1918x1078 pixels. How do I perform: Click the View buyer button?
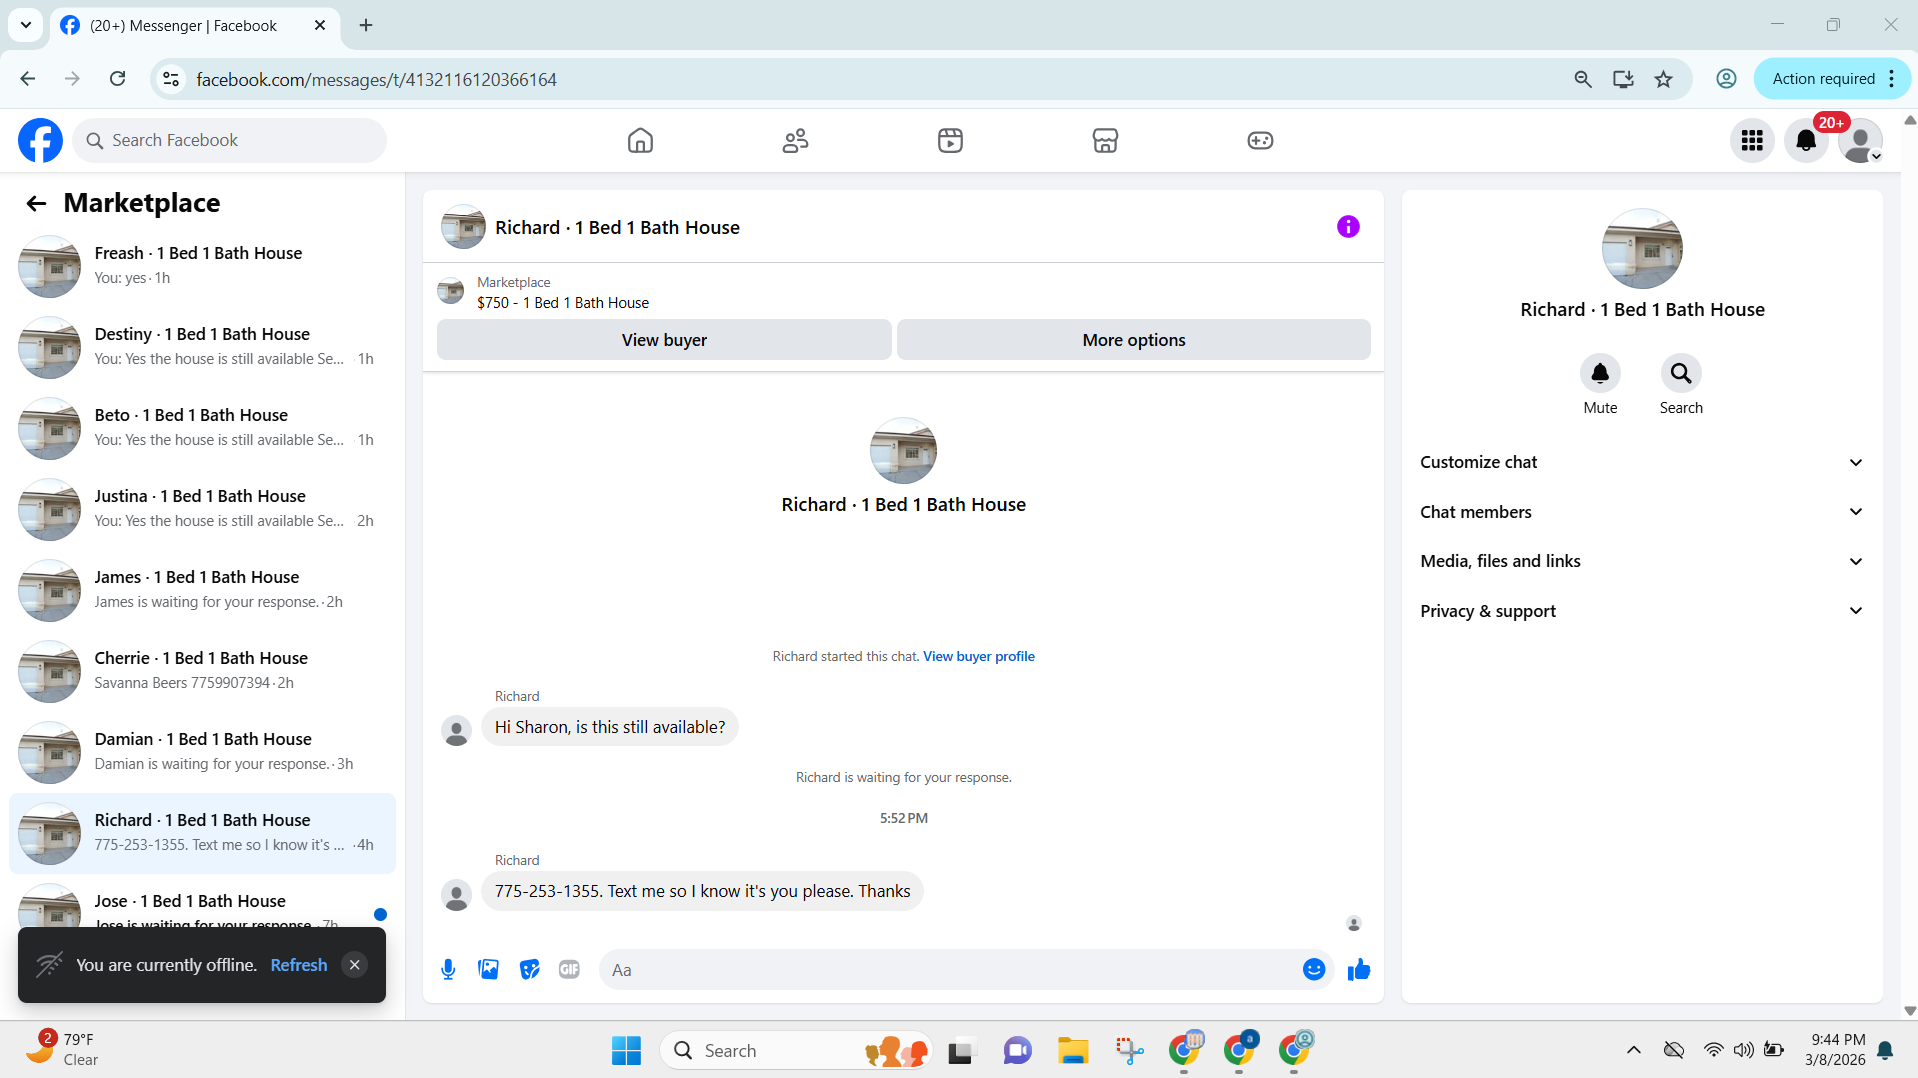pyautogui.click(x=664, y=340)
